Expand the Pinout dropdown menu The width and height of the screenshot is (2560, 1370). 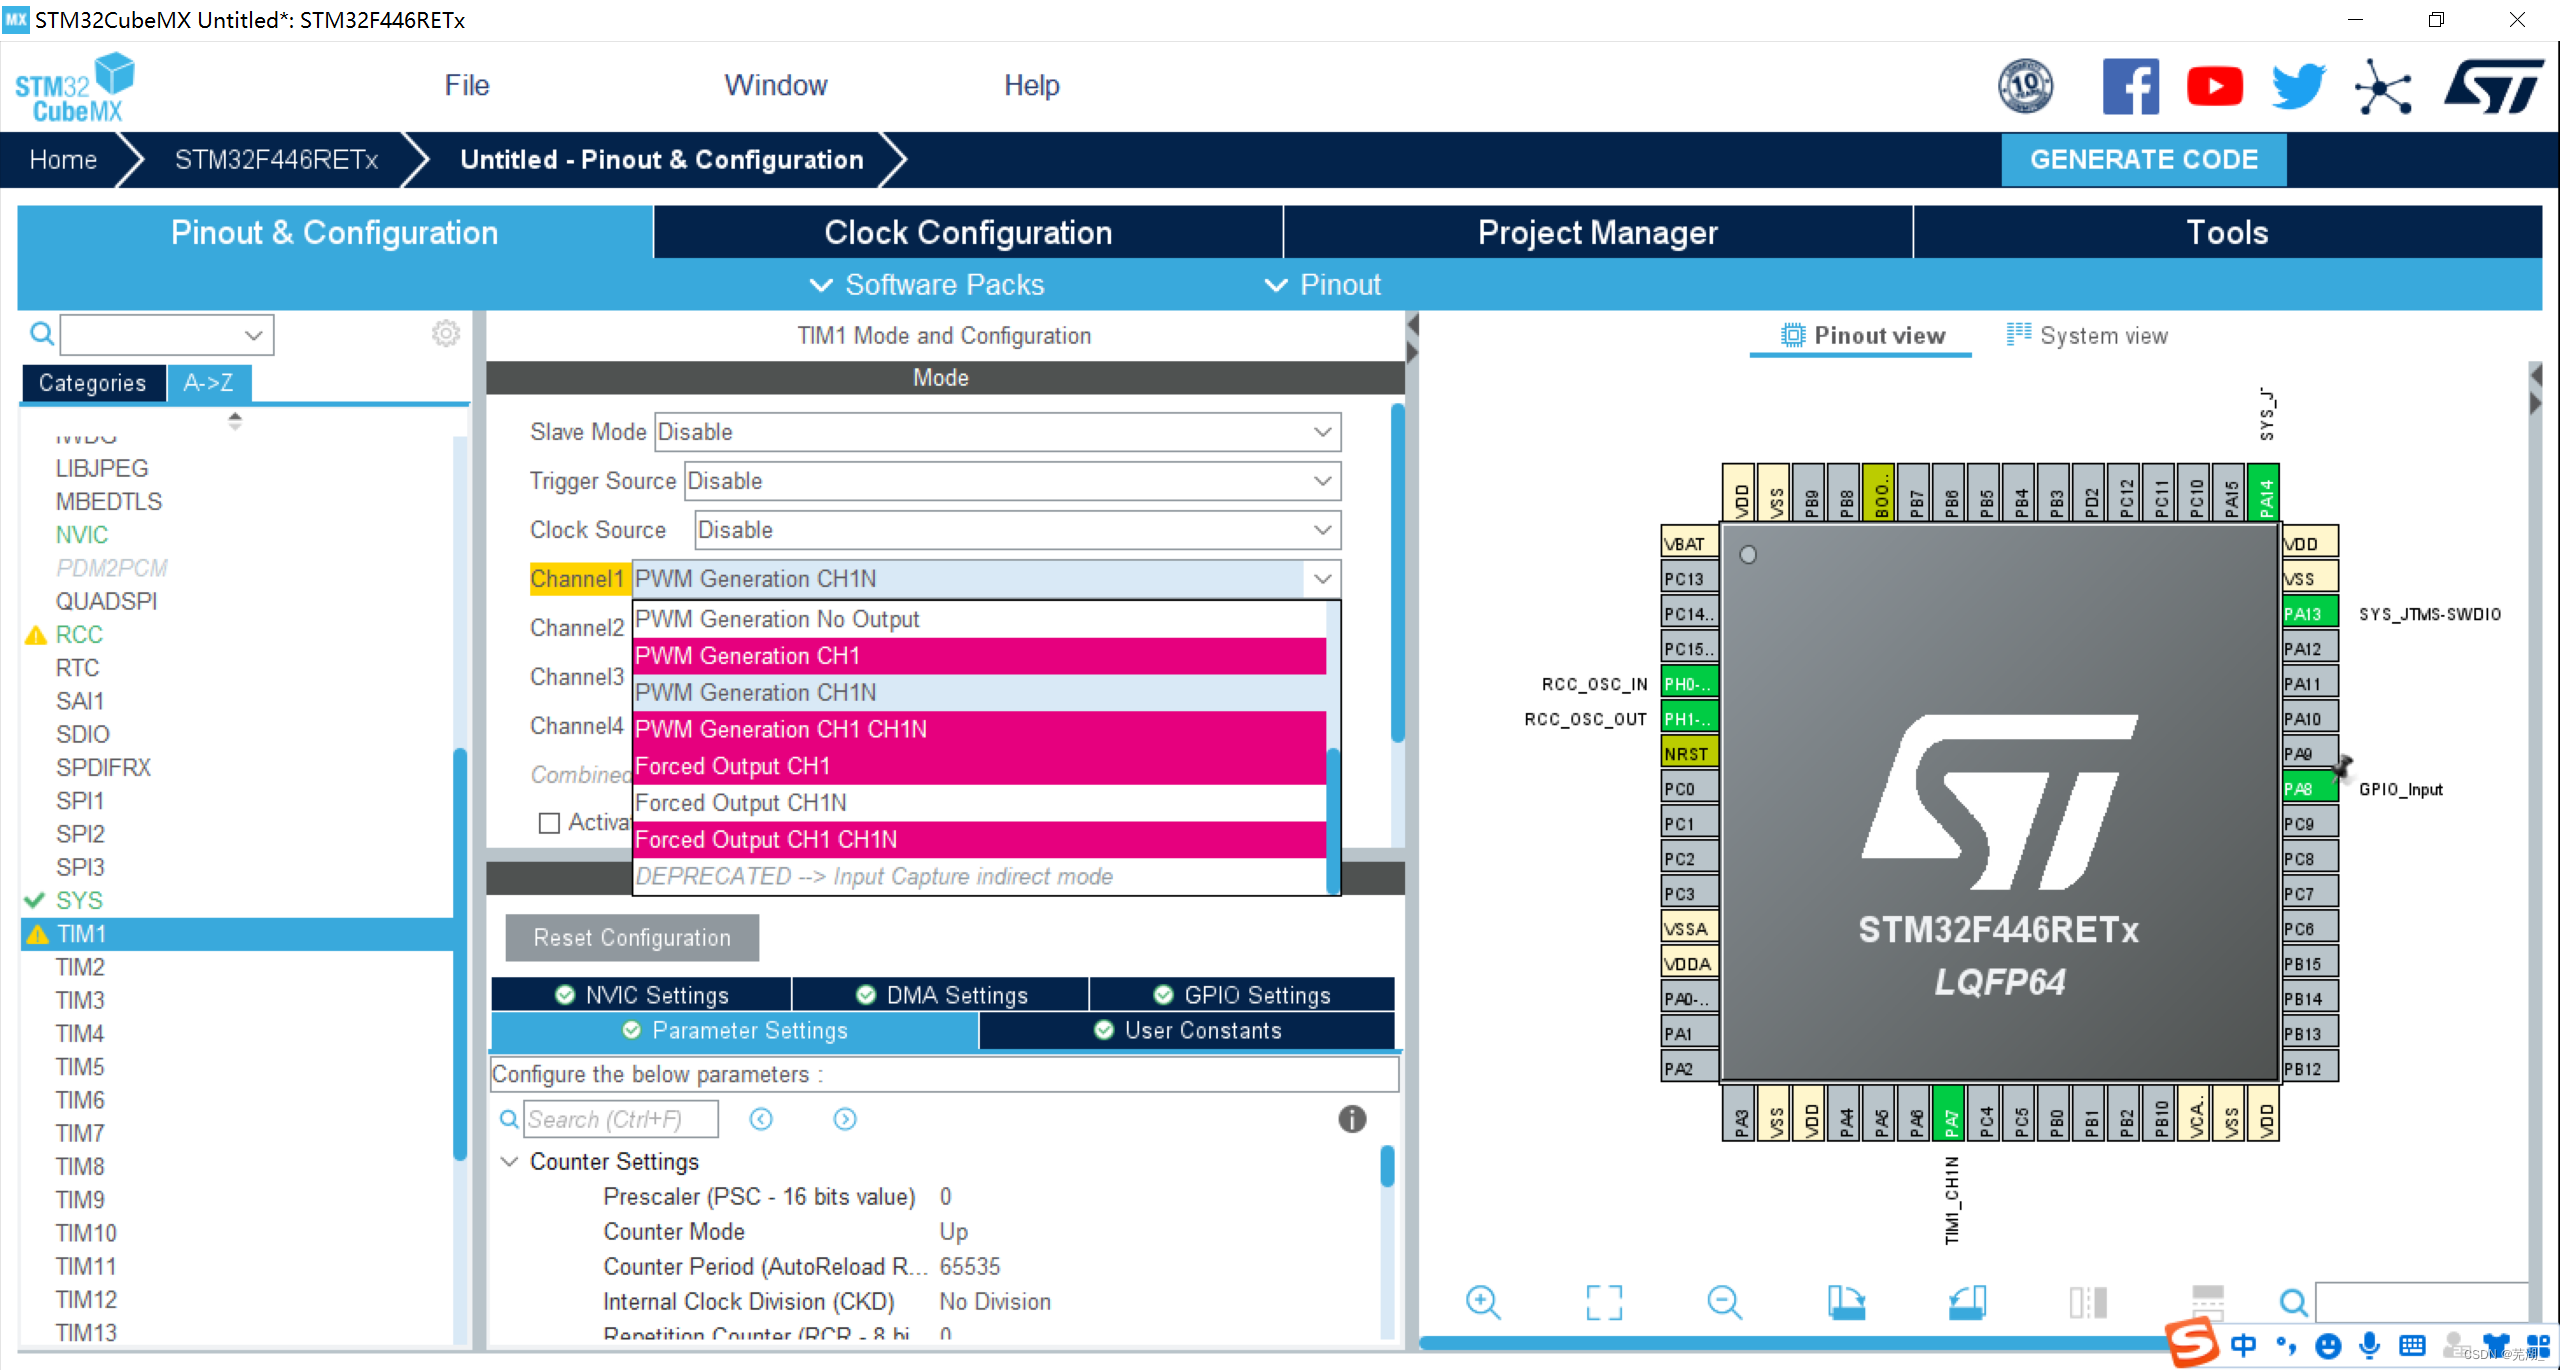[x=1322, y=285]
